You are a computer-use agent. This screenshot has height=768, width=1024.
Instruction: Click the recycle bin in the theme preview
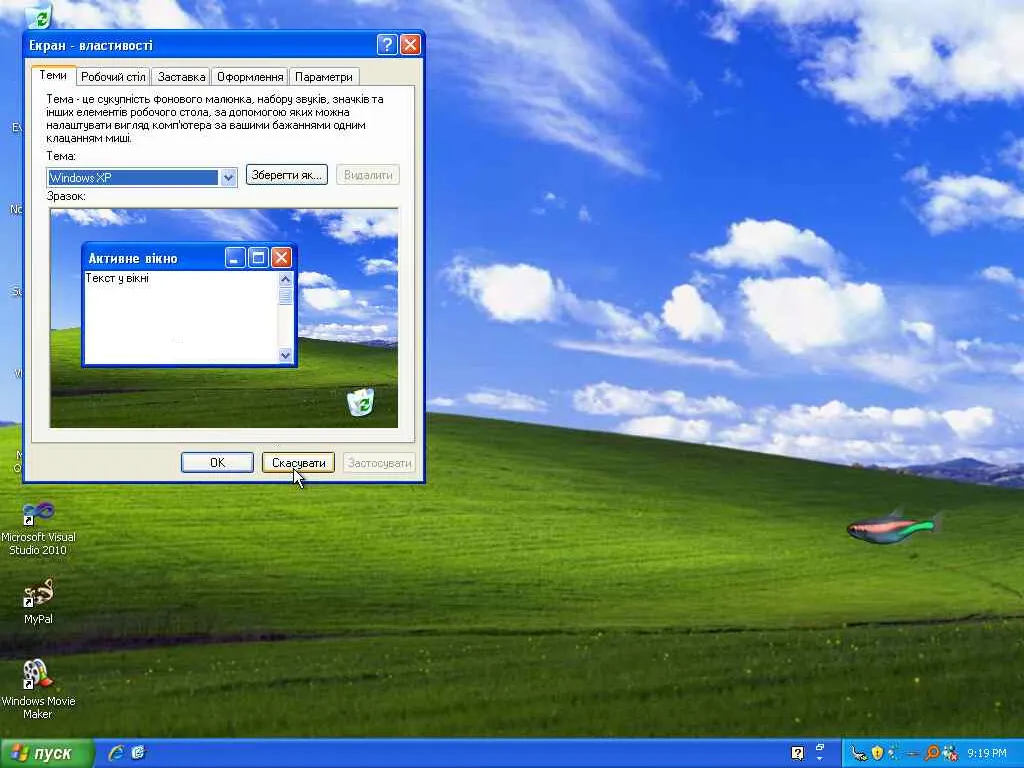point(360,402)
